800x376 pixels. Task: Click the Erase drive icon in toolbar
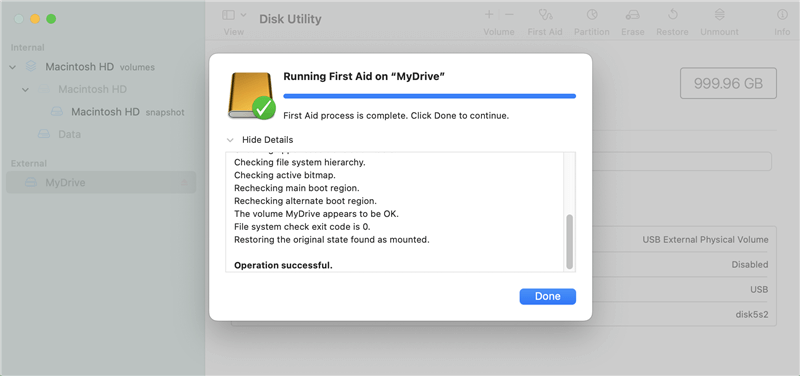pos(633,15)
